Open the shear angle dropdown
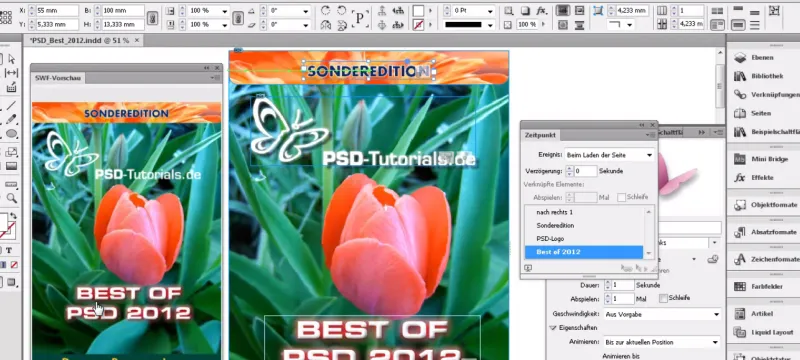This screenshot has width=800, height=360. pos(306,24)
